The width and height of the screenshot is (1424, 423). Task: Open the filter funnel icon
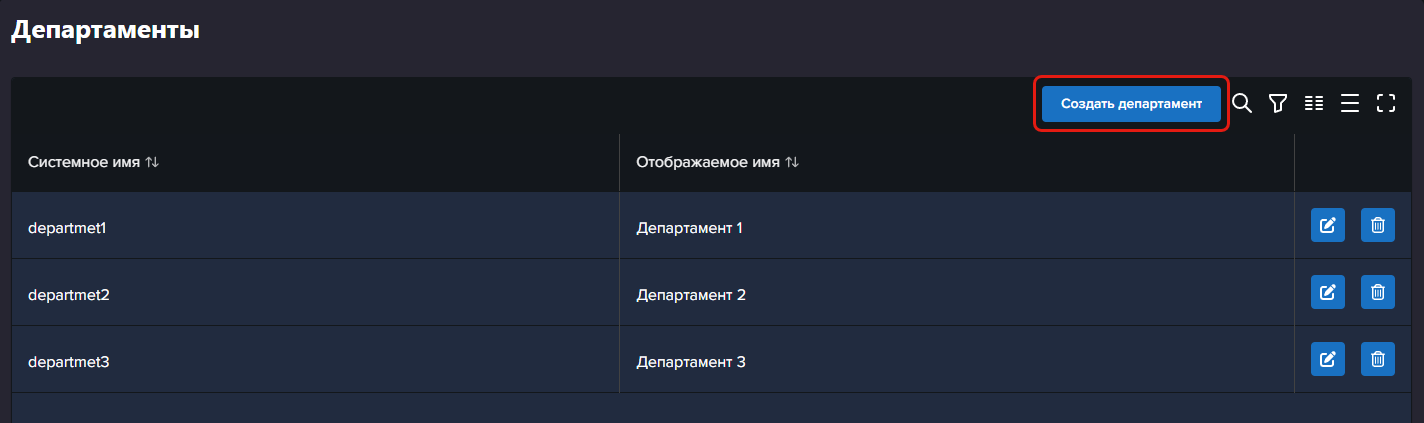1277,103
